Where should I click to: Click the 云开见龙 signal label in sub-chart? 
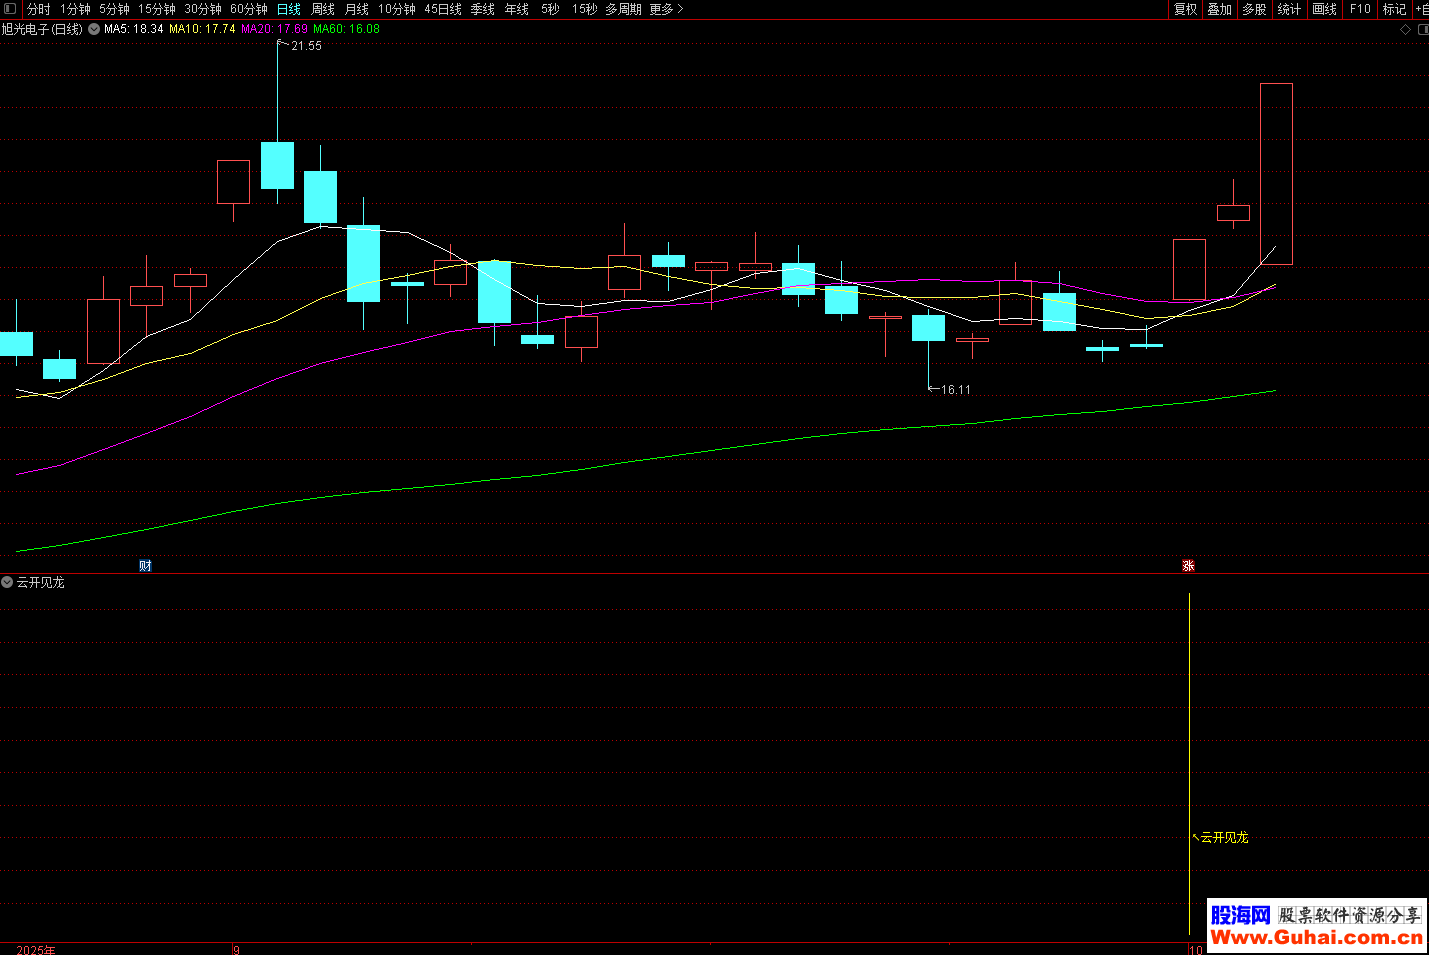pyautogui.click(x=1224, y=838)
